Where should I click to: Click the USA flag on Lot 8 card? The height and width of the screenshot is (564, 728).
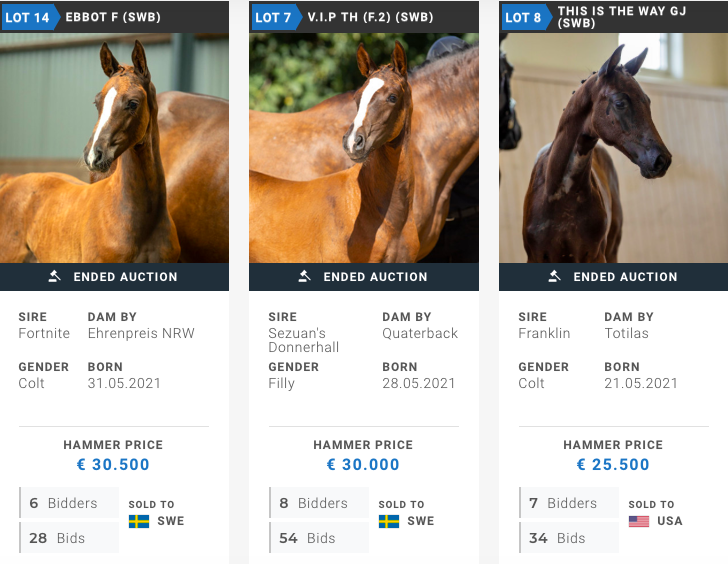coord(639,521)
